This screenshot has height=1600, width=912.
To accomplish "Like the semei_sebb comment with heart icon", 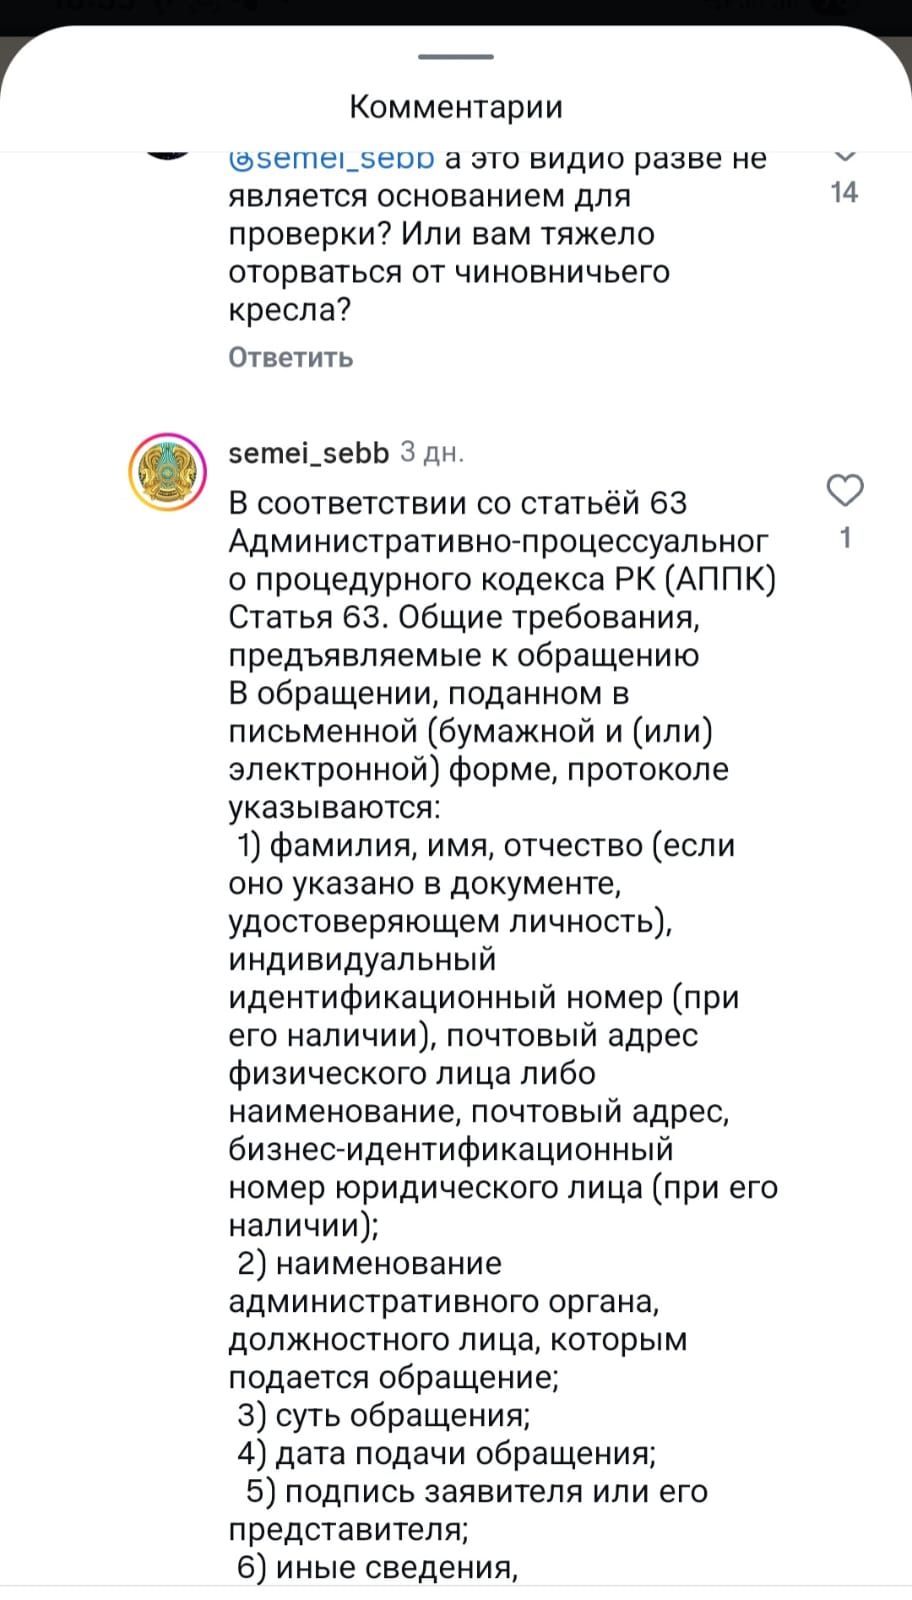I will [x=845, y=490].
